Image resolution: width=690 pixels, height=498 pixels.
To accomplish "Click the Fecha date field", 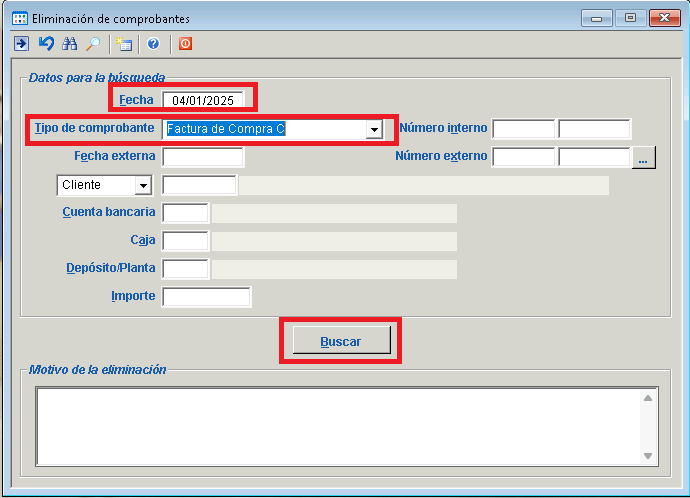I will coord(203,100).
